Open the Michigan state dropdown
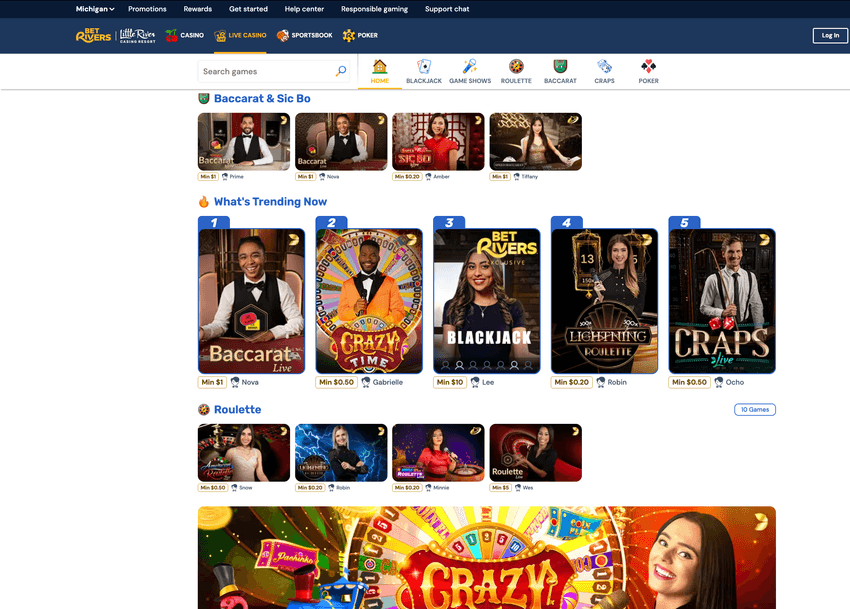 94,8
